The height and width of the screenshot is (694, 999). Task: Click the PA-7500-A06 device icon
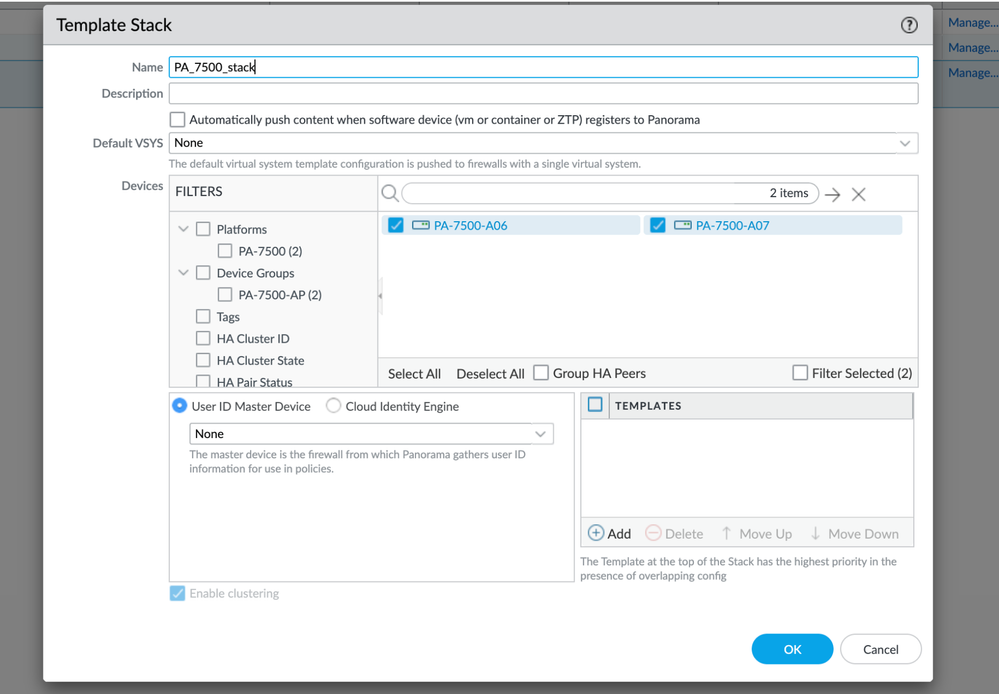click(x=420, y=225)
